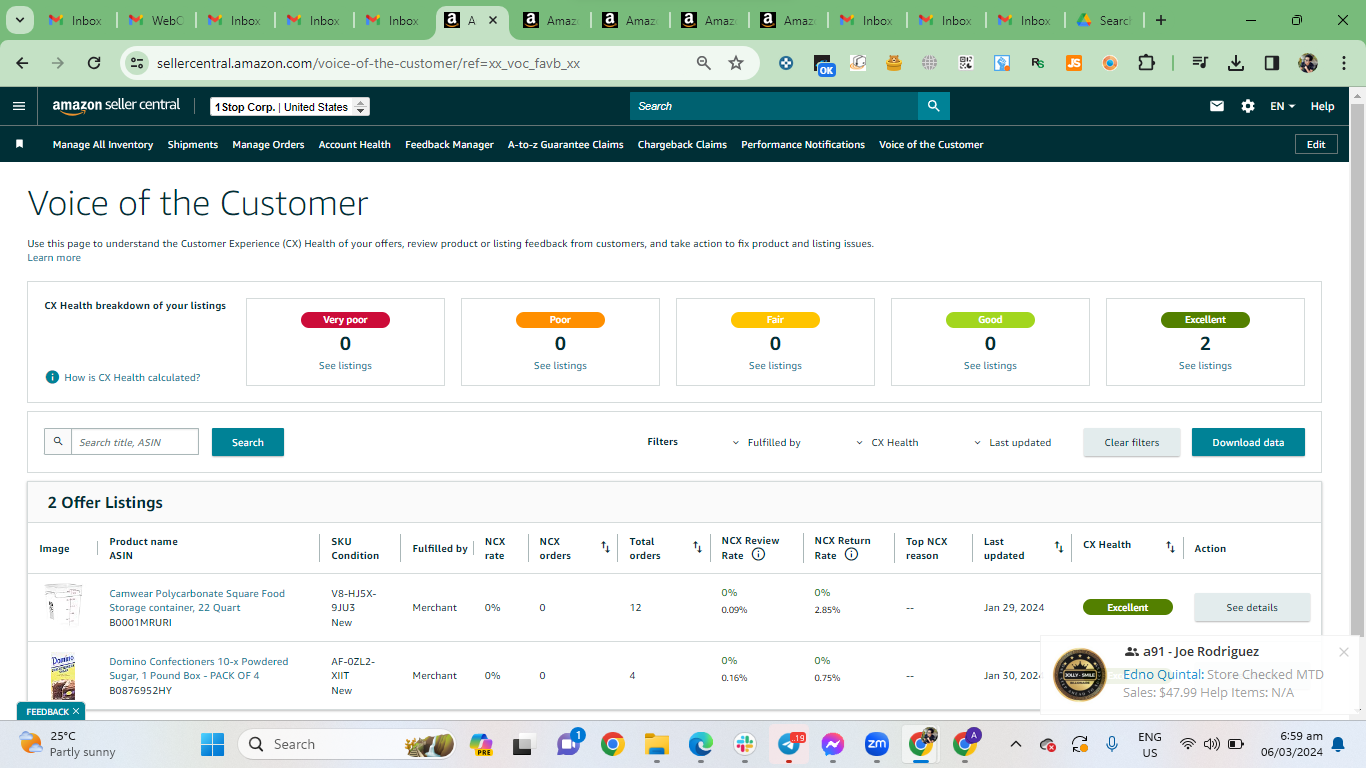This screenshot has width=1366, height=768.
Task: Go back to the previous page
Action: 22,63
